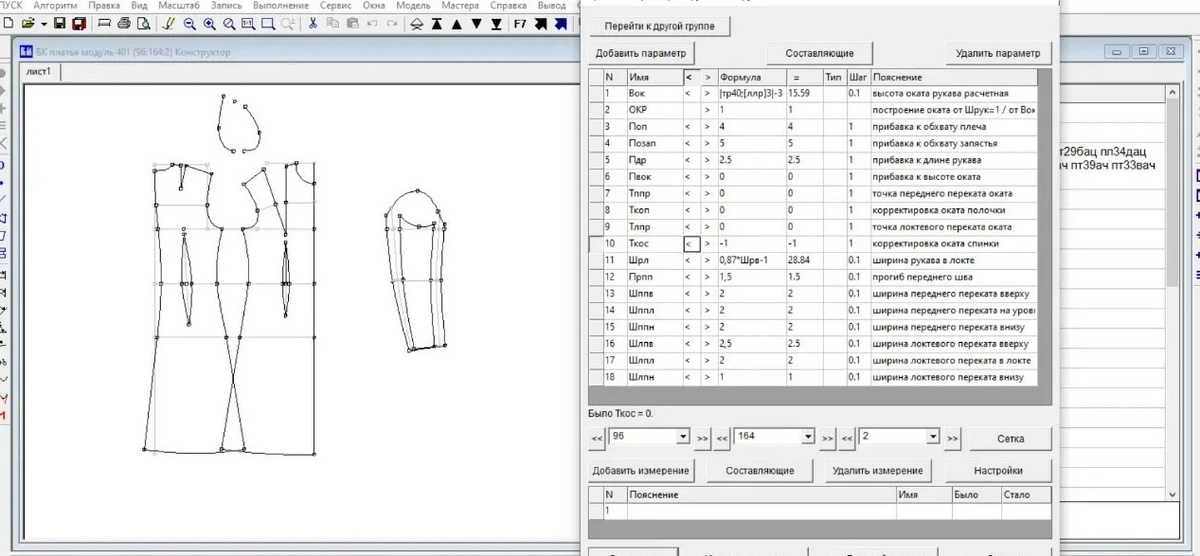Viewport: 1200px width, 556px height.
Task: Click the > cell in the Шрл row
Action: coord(707,260)
